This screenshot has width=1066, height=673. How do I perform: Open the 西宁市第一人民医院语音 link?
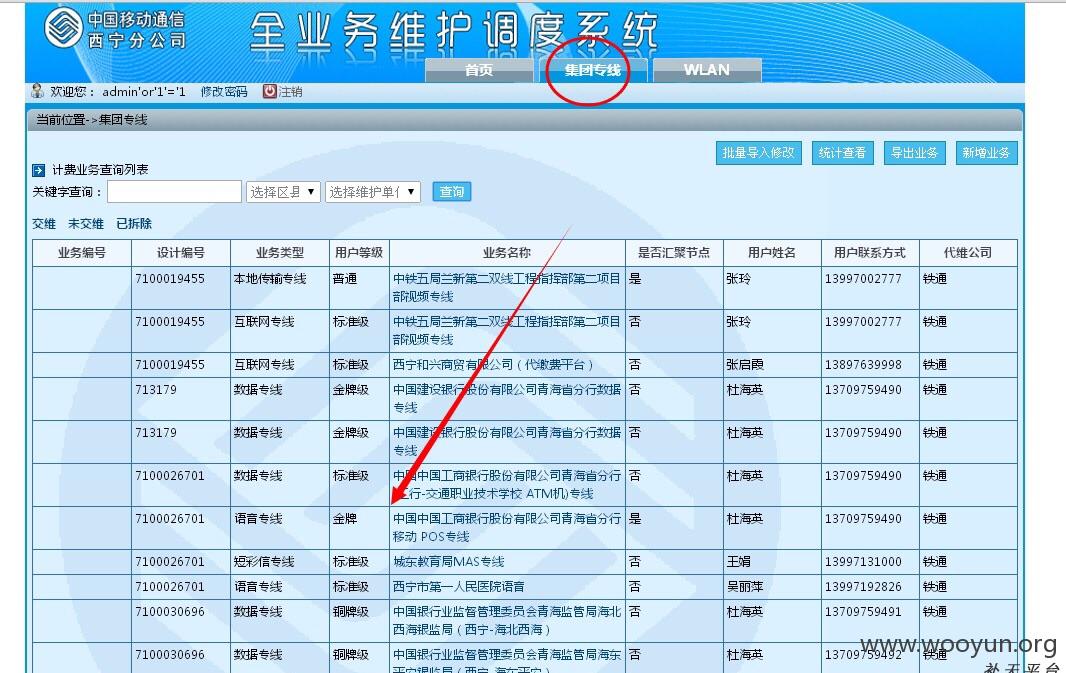click(459, 587)
